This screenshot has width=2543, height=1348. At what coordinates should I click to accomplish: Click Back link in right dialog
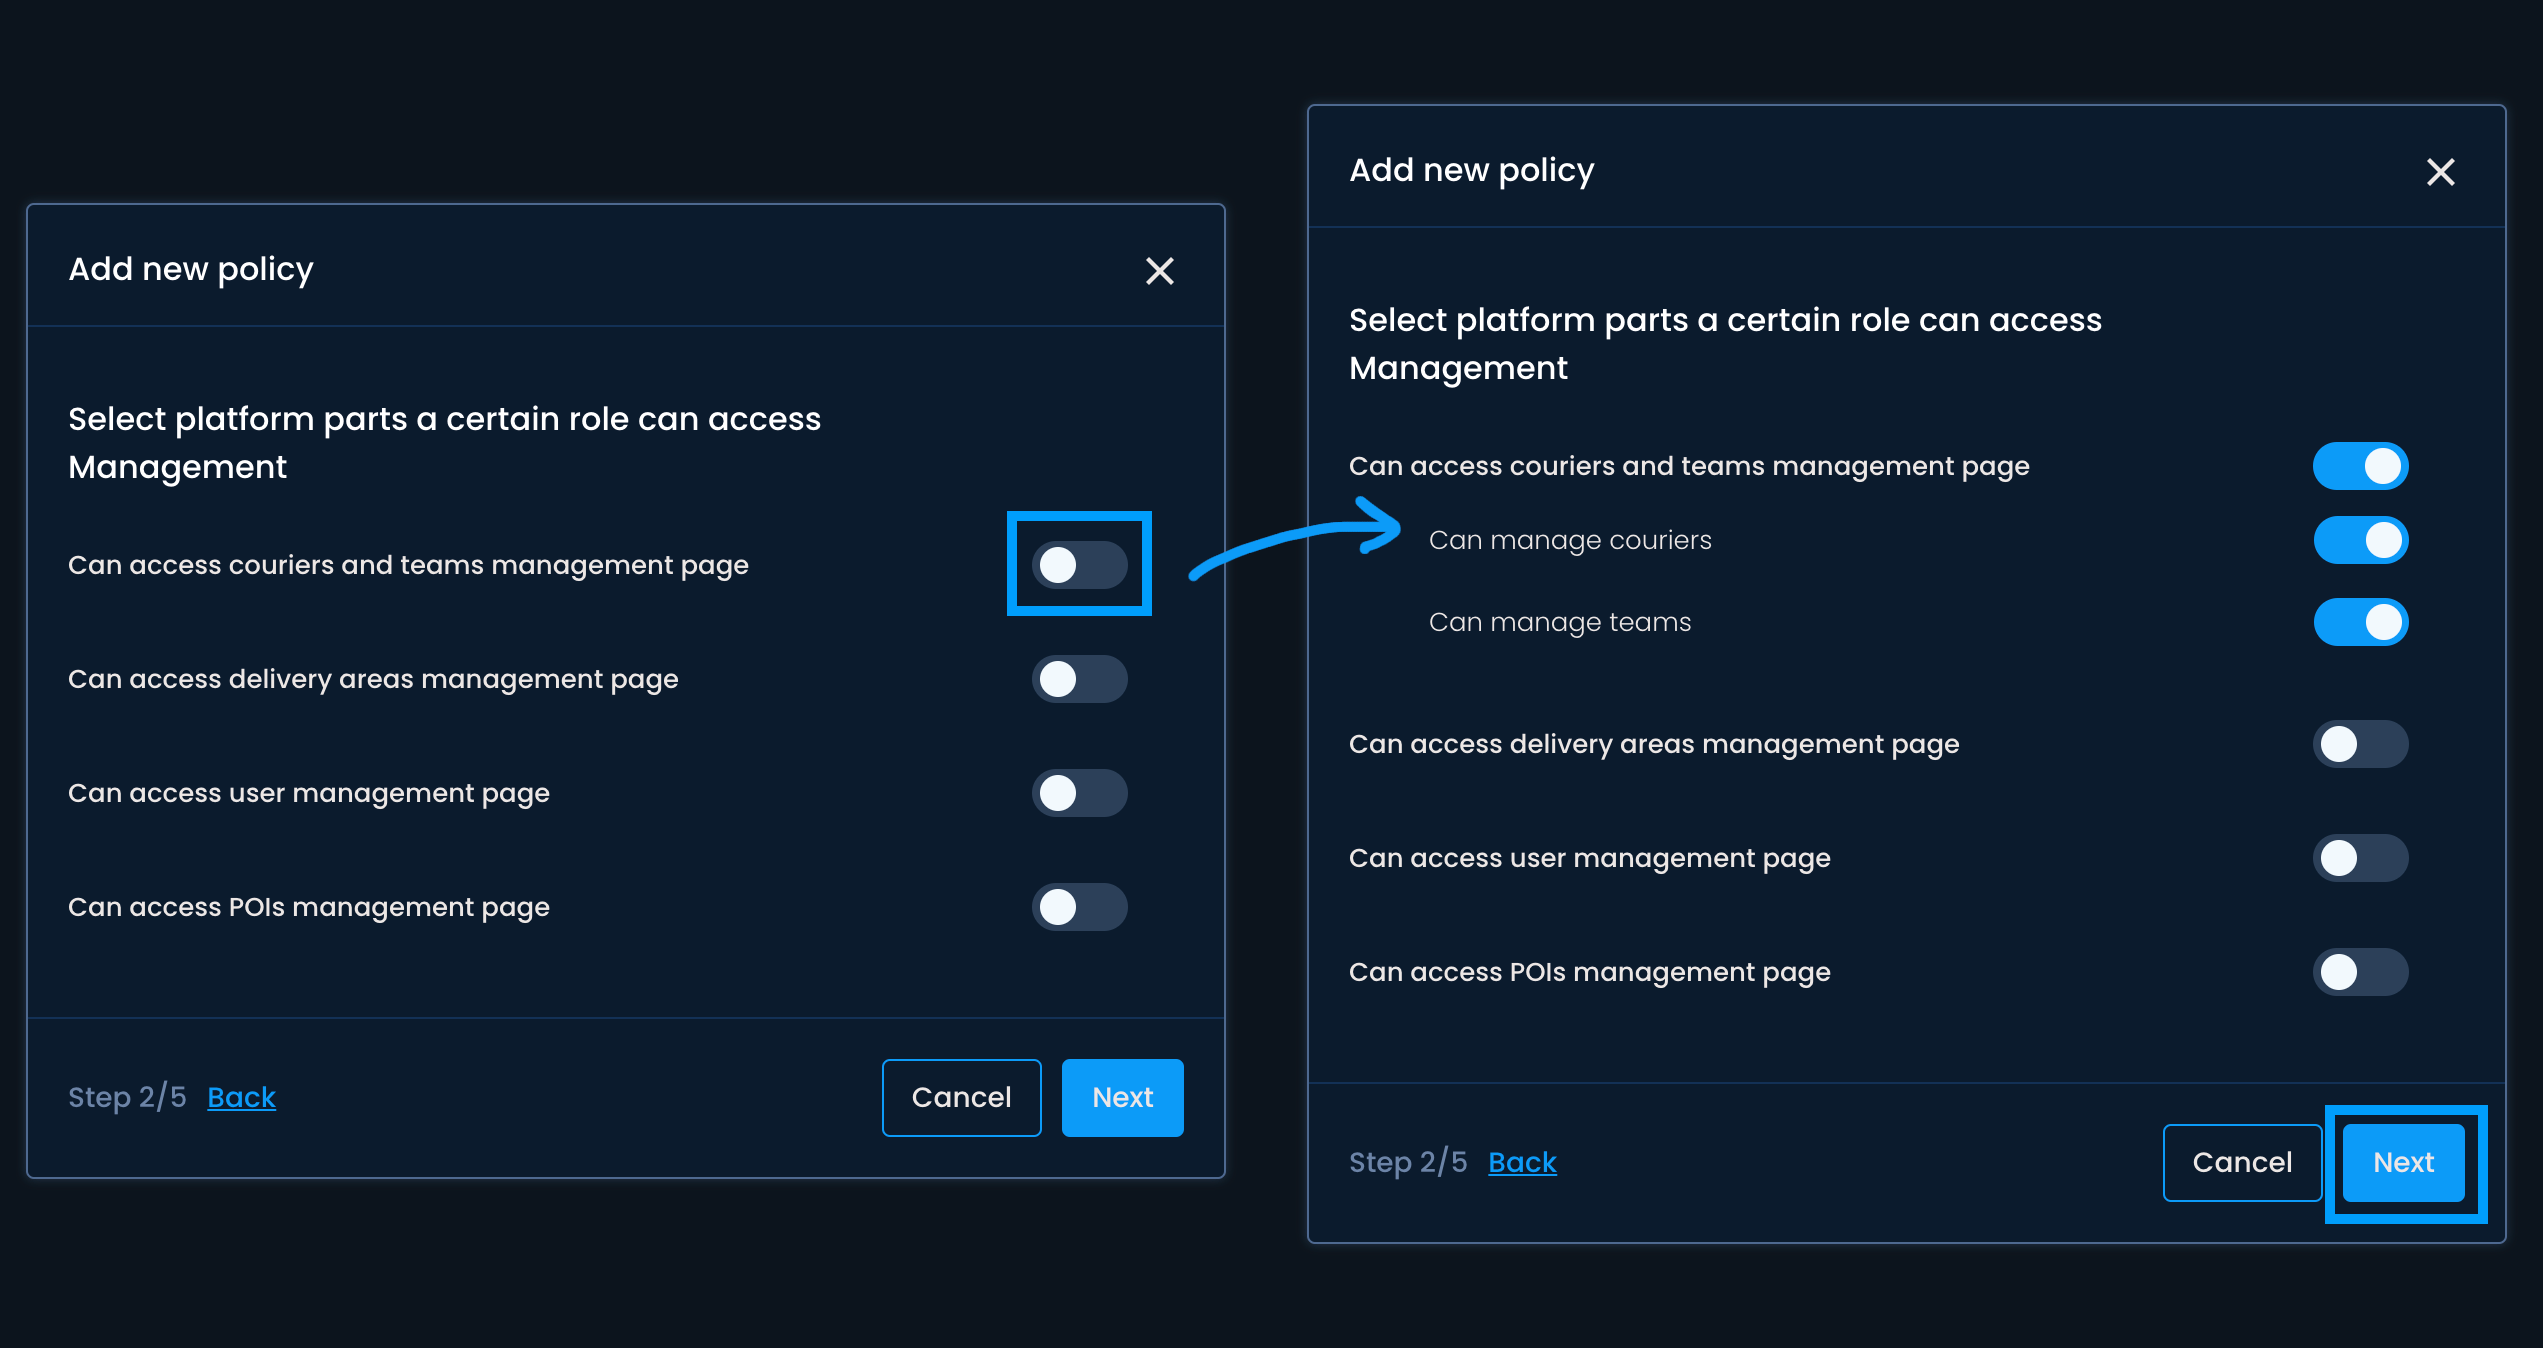point(1522,1162)
